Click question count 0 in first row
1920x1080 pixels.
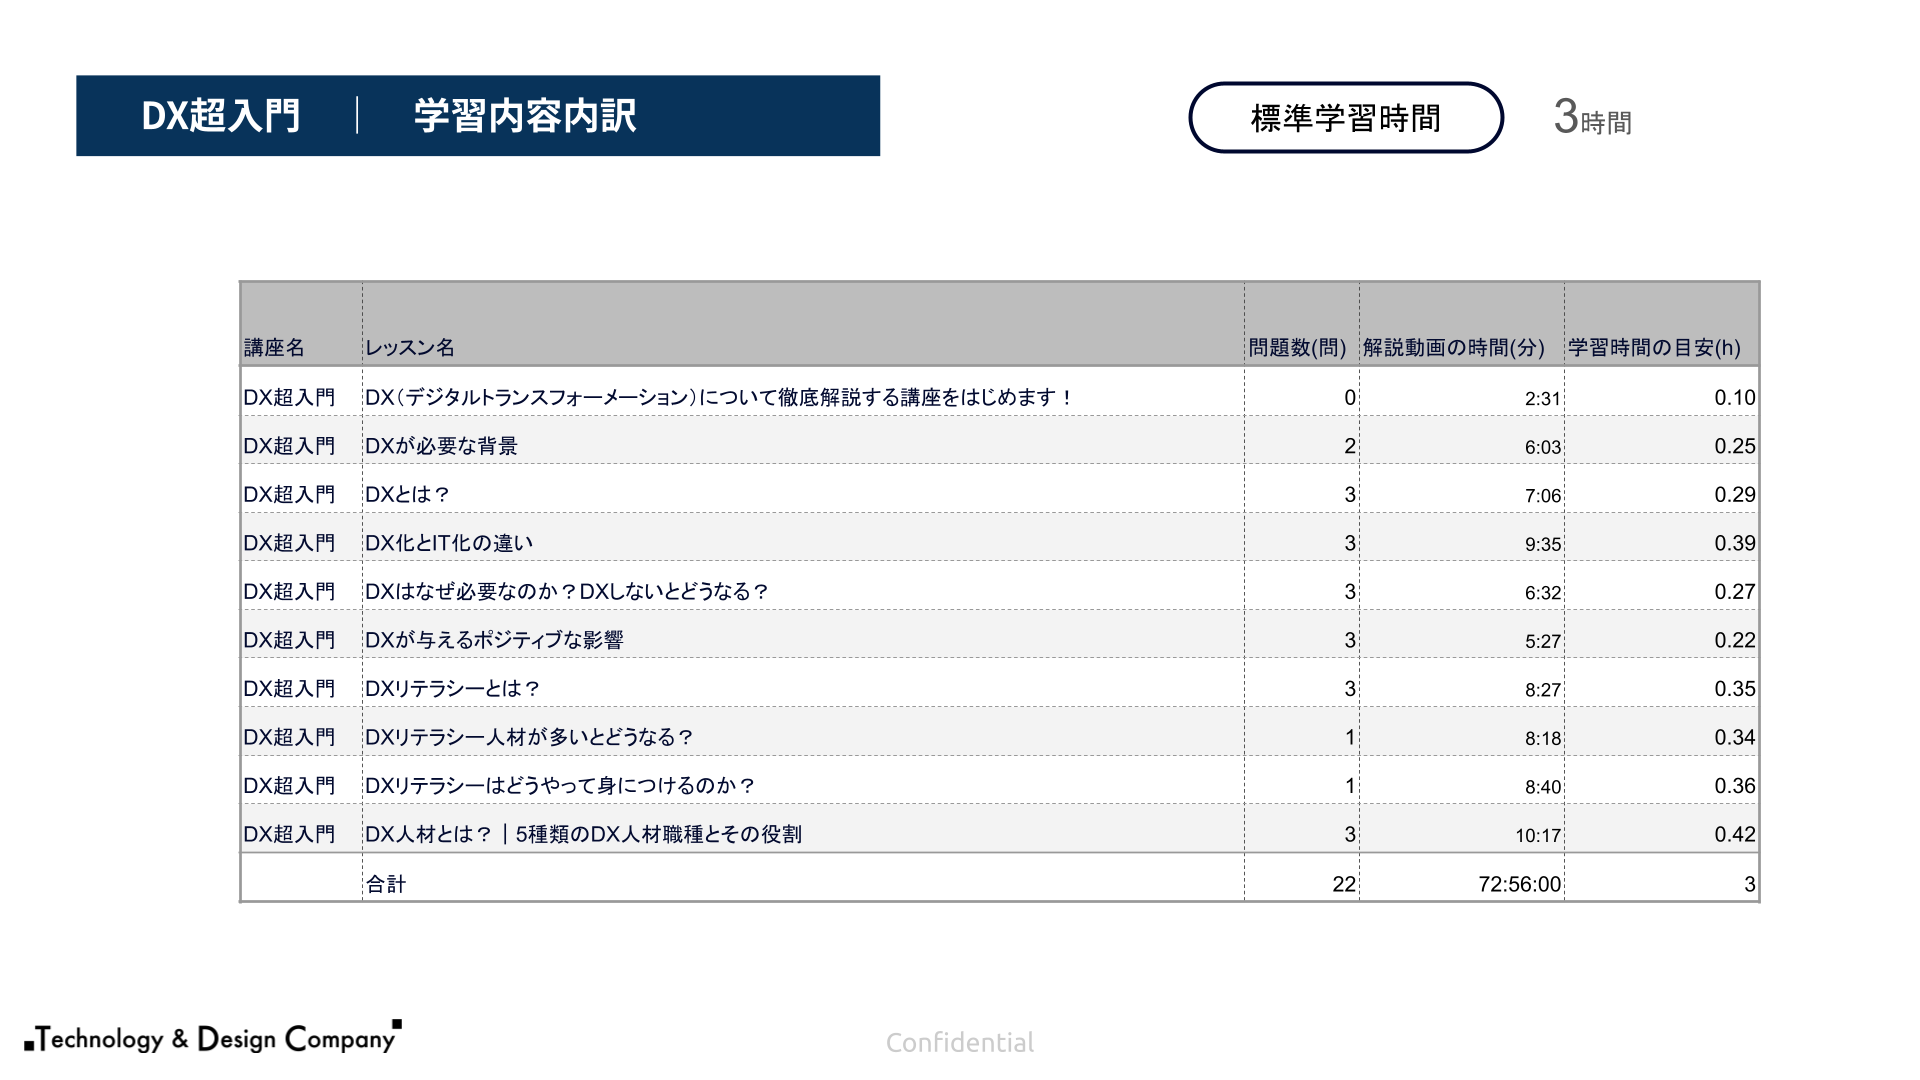(1350, 397)
